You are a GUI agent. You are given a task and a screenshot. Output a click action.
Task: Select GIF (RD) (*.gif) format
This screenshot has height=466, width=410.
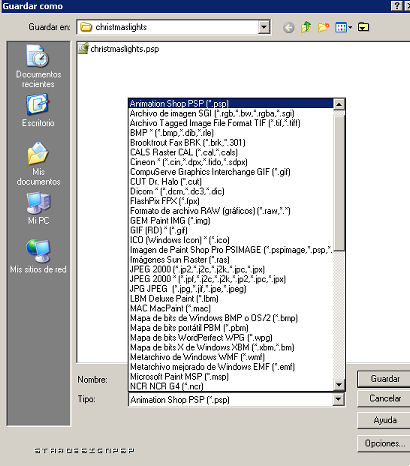(x=231, y=230)
